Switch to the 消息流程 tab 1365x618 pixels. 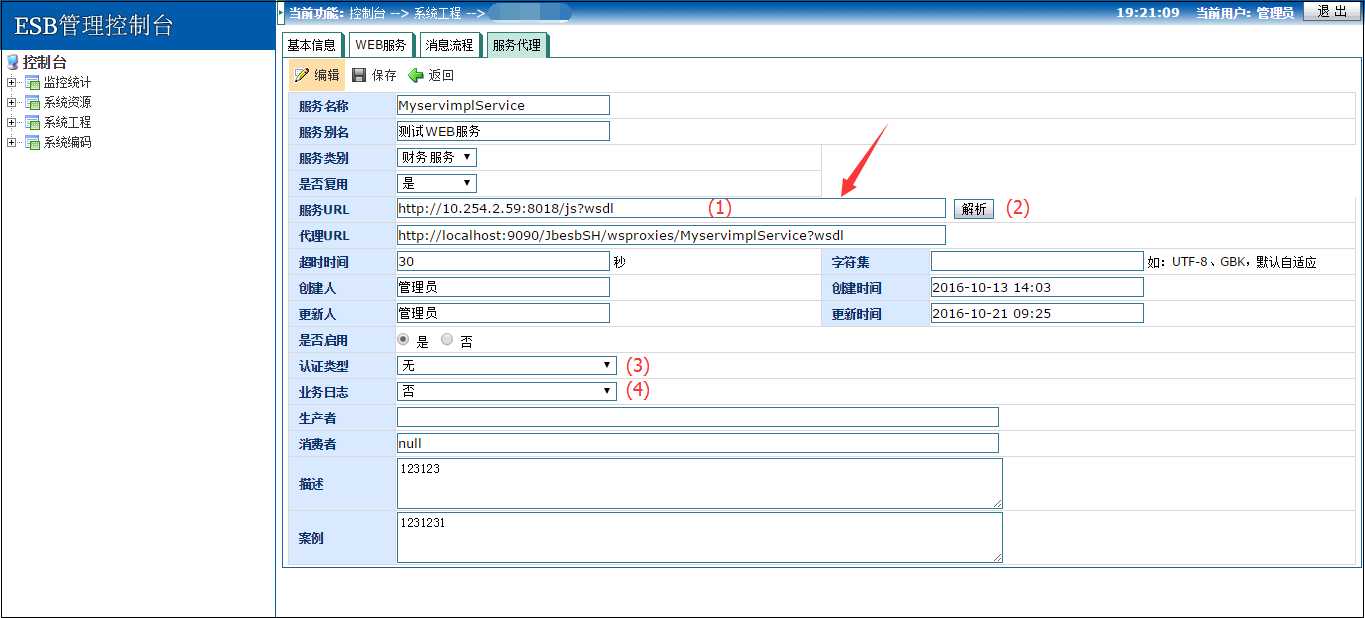[x=449, y=45]
